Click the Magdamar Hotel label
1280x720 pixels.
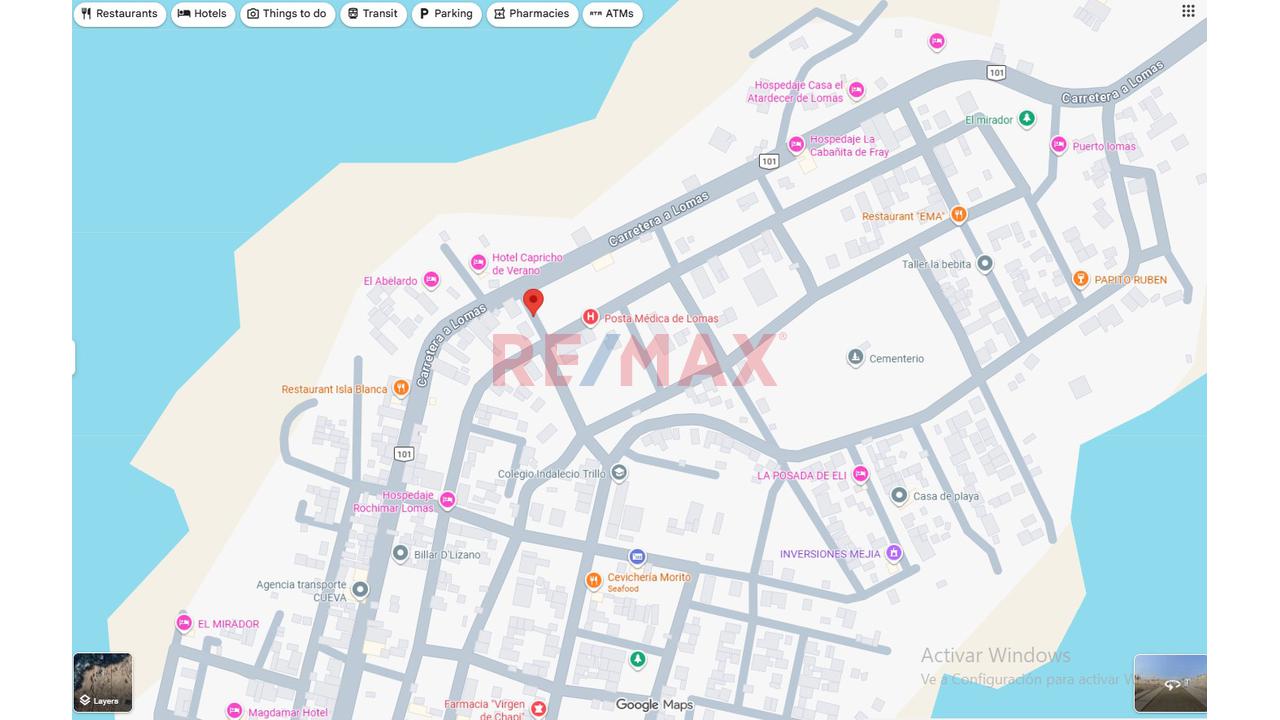click(288, 713)
